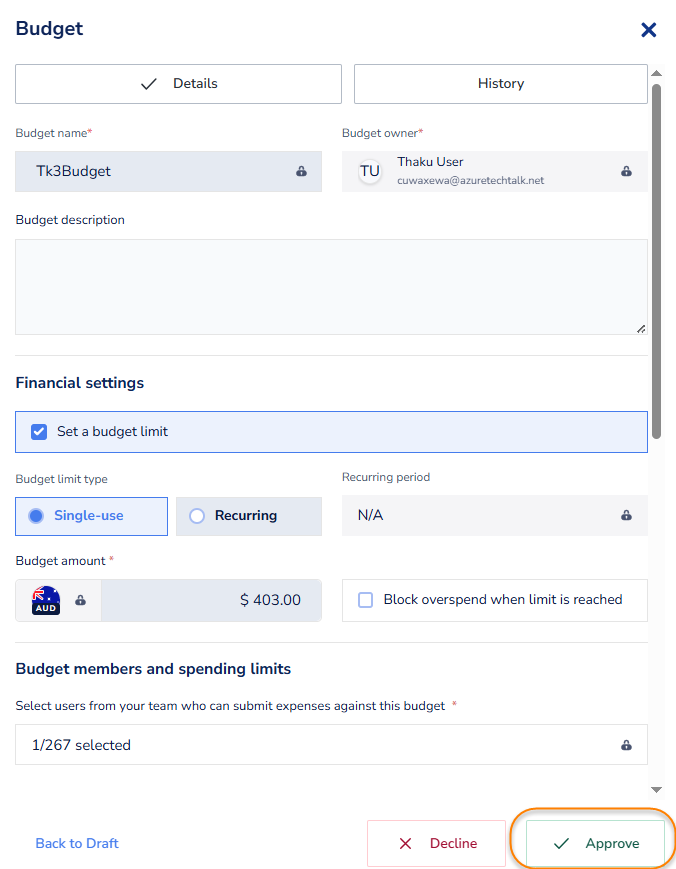Click the Budget description text area

330,286
